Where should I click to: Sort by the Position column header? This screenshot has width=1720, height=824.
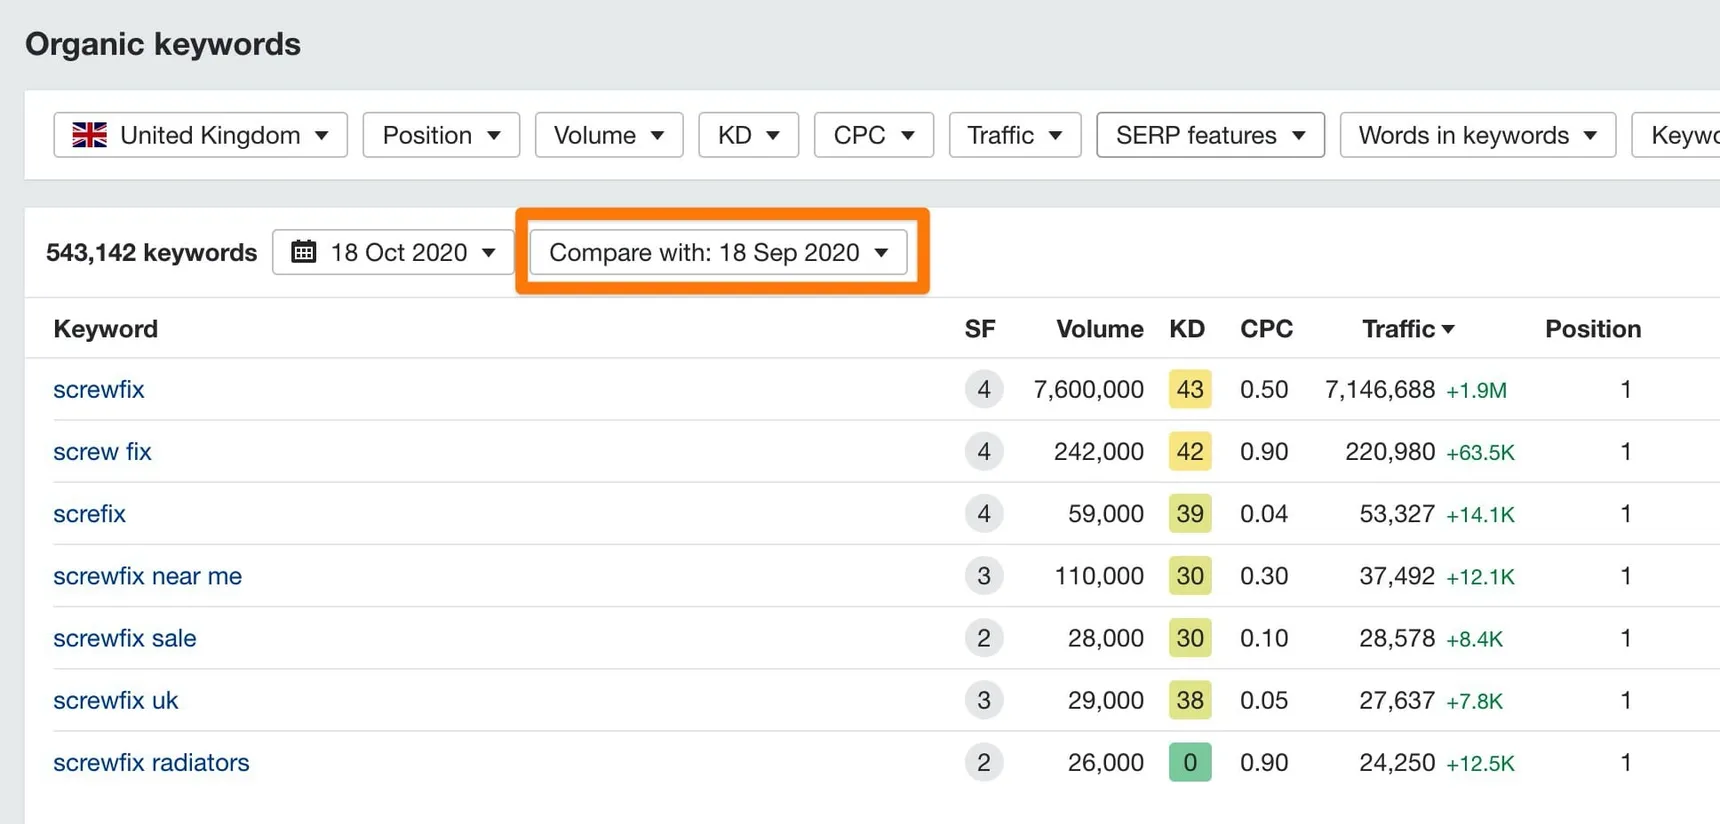[1593, 329]
